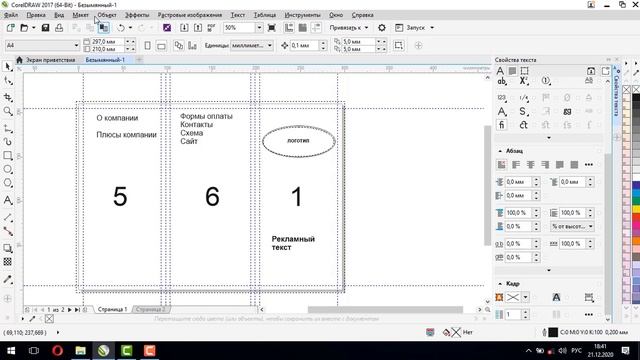Screen dimensions: 640x360
Task: Select the Text tool in the toolbox
Action: pos(8,200)
